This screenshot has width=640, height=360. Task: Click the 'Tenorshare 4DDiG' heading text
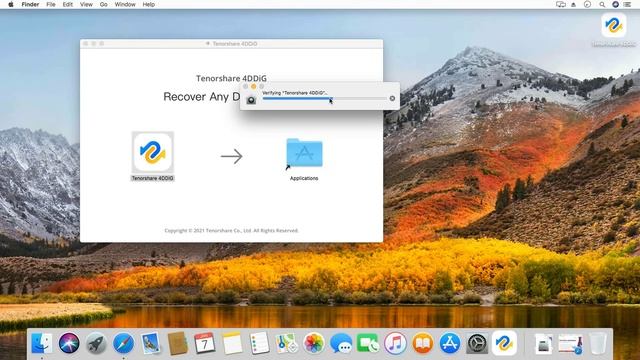tap(231, 78)
